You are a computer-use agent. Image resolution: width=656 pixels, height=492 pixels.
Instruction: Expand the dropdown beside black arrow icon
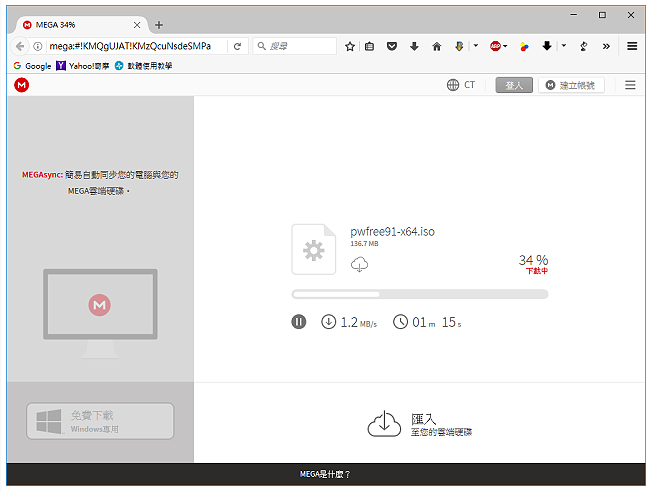[x=564, y=46]
